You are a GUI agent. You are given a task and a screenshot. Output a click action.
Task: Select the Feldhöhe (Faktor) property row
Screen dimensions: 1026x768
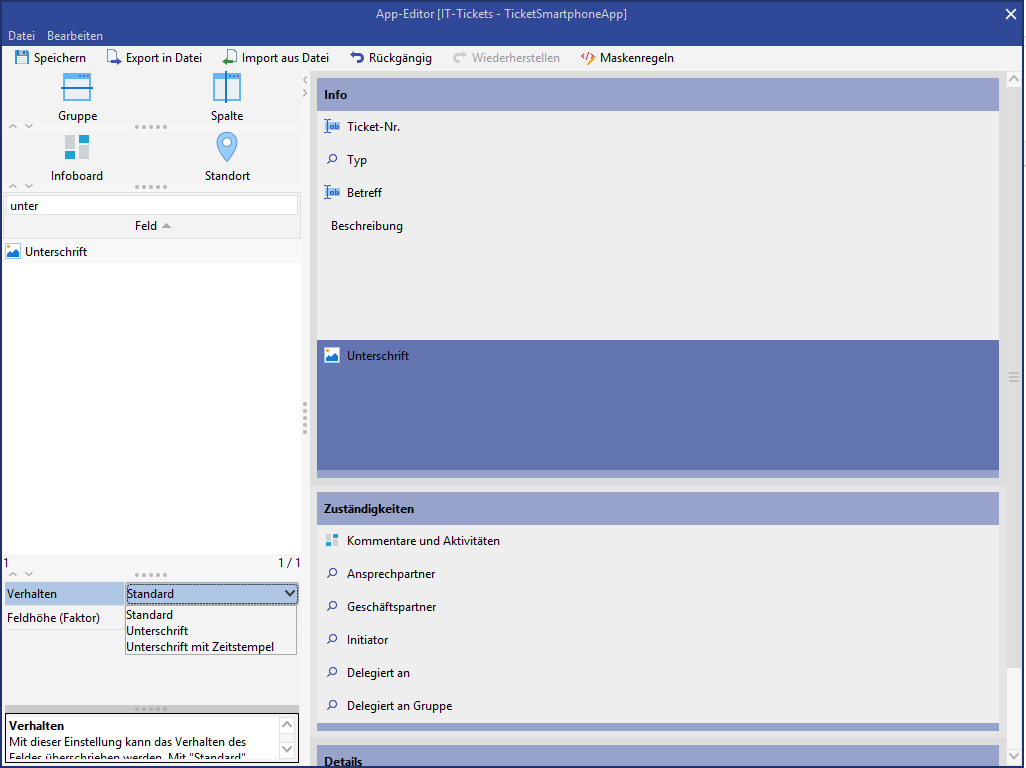54,618
